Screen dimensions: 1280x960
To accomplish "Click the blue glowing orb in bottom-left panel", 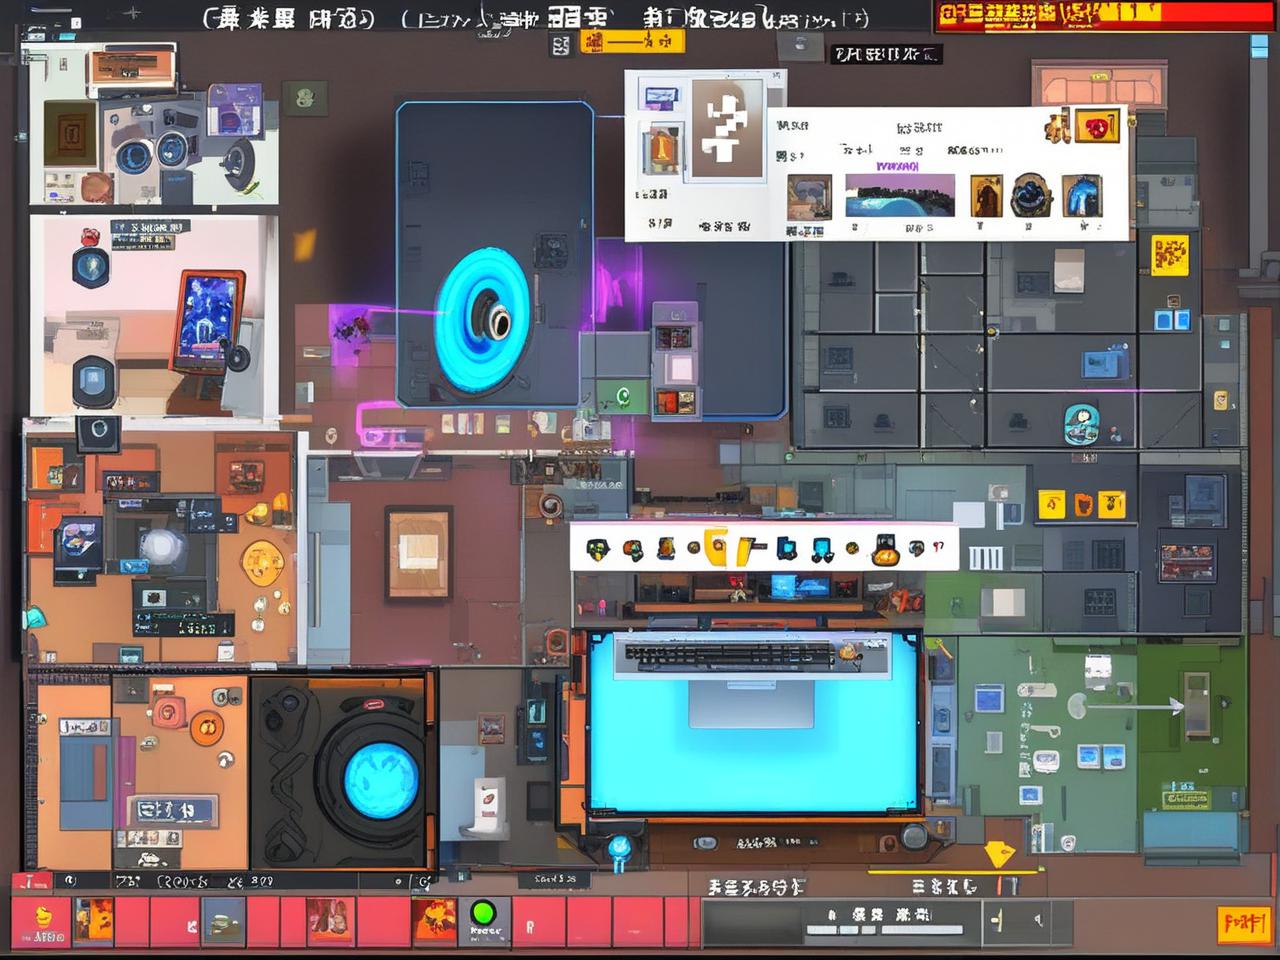I will [381, 780].
